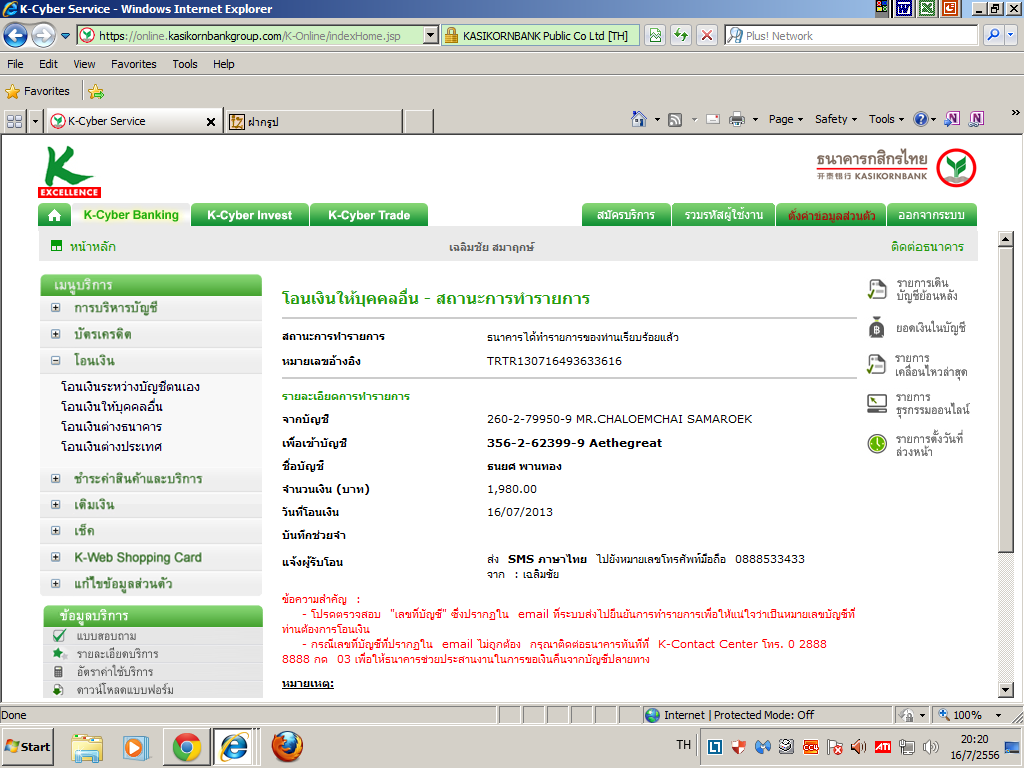The image size is (1024, 768).
Task: Click the Windows Start button
Action: 27,747
